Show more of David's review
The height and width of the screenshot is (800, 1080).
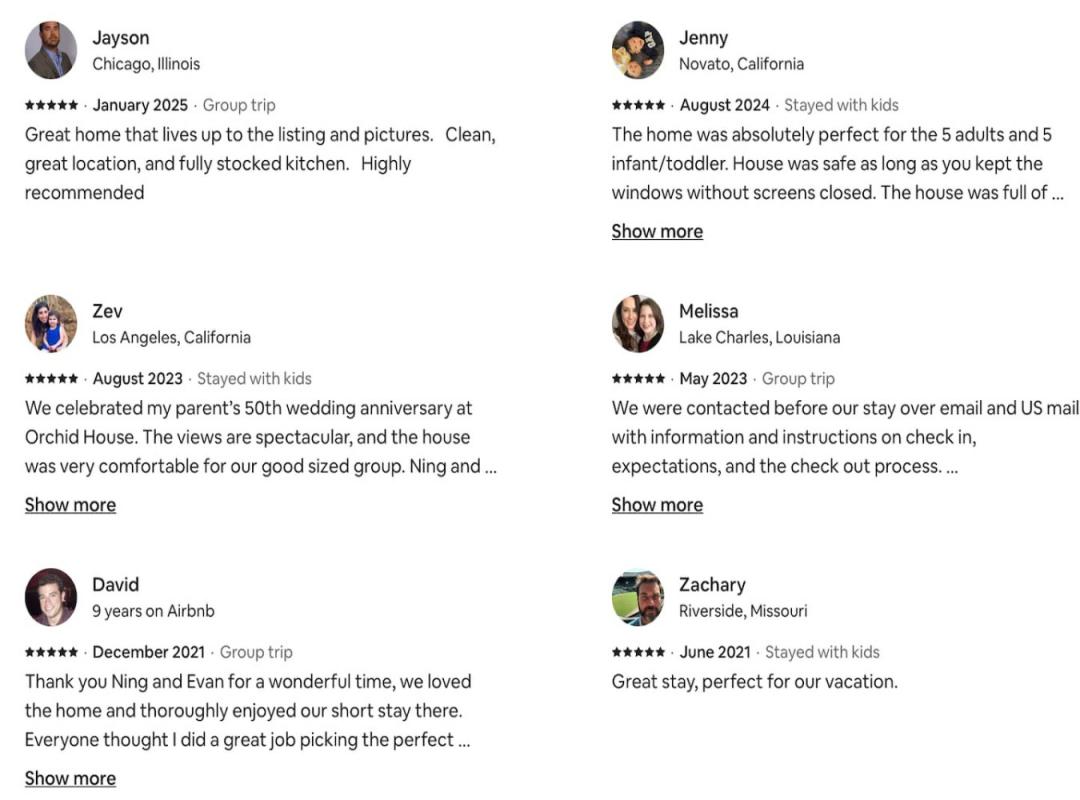point(70,778)
